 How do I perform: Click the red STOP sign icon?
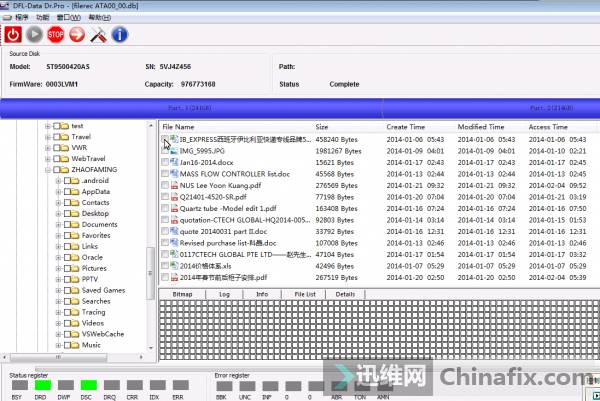pyautogui.click(x=55, y=35)
